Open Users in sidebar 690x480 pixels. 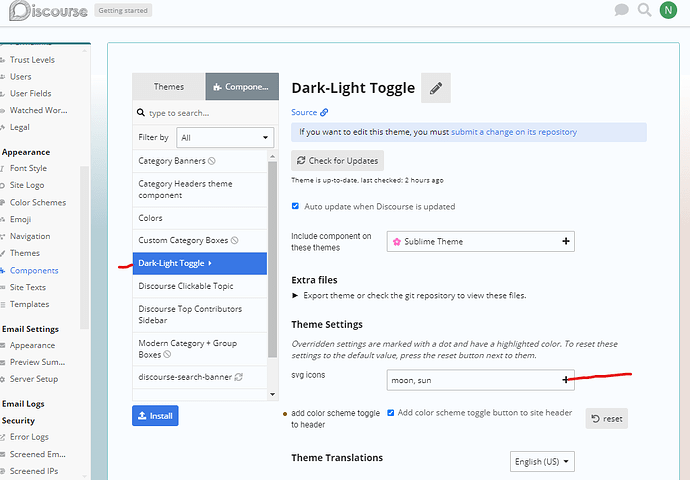20,77
